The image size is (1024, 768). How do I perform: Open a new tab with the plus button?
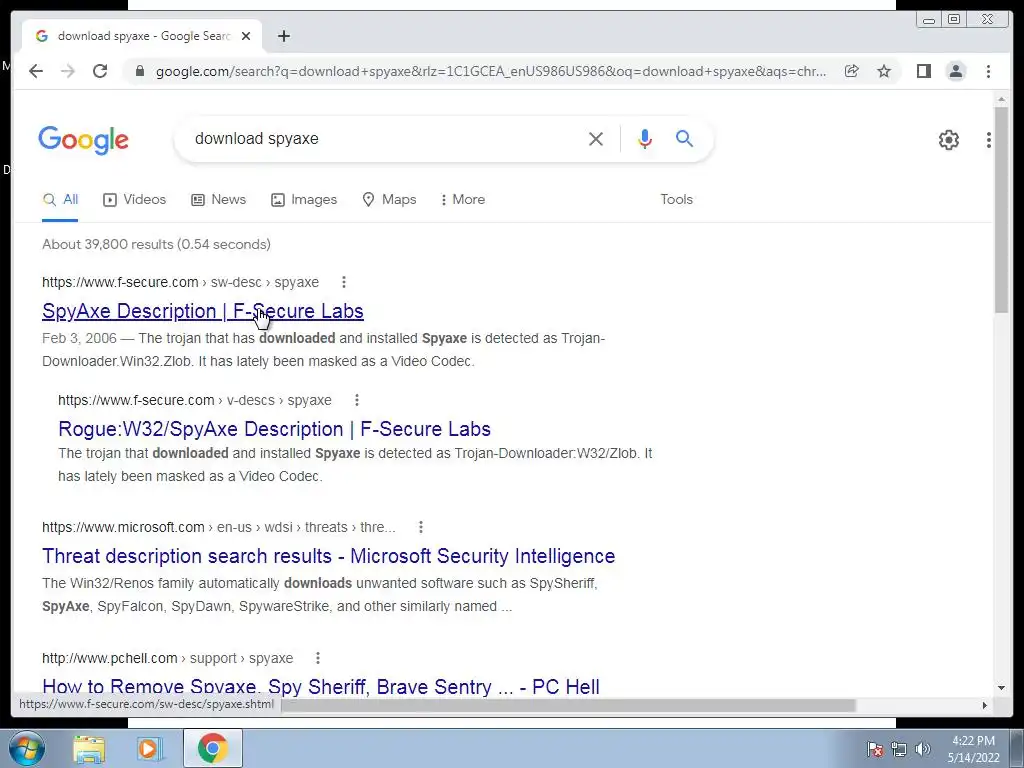tap(283, 36)
